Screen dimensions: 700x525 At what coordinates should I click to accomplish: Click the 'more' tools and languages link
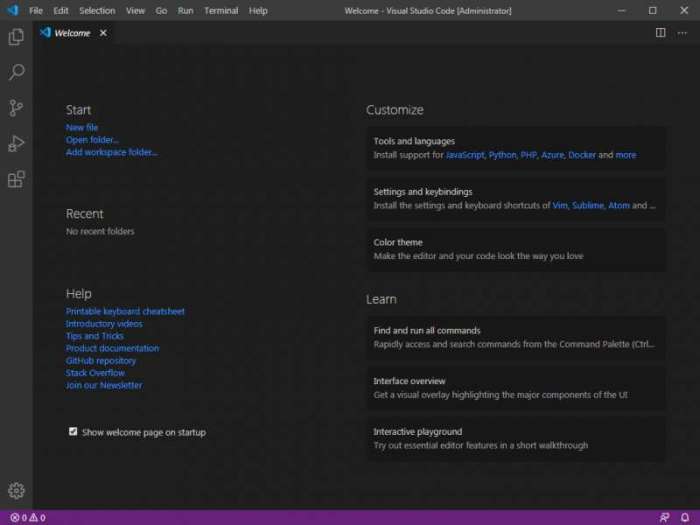(625, 155)
